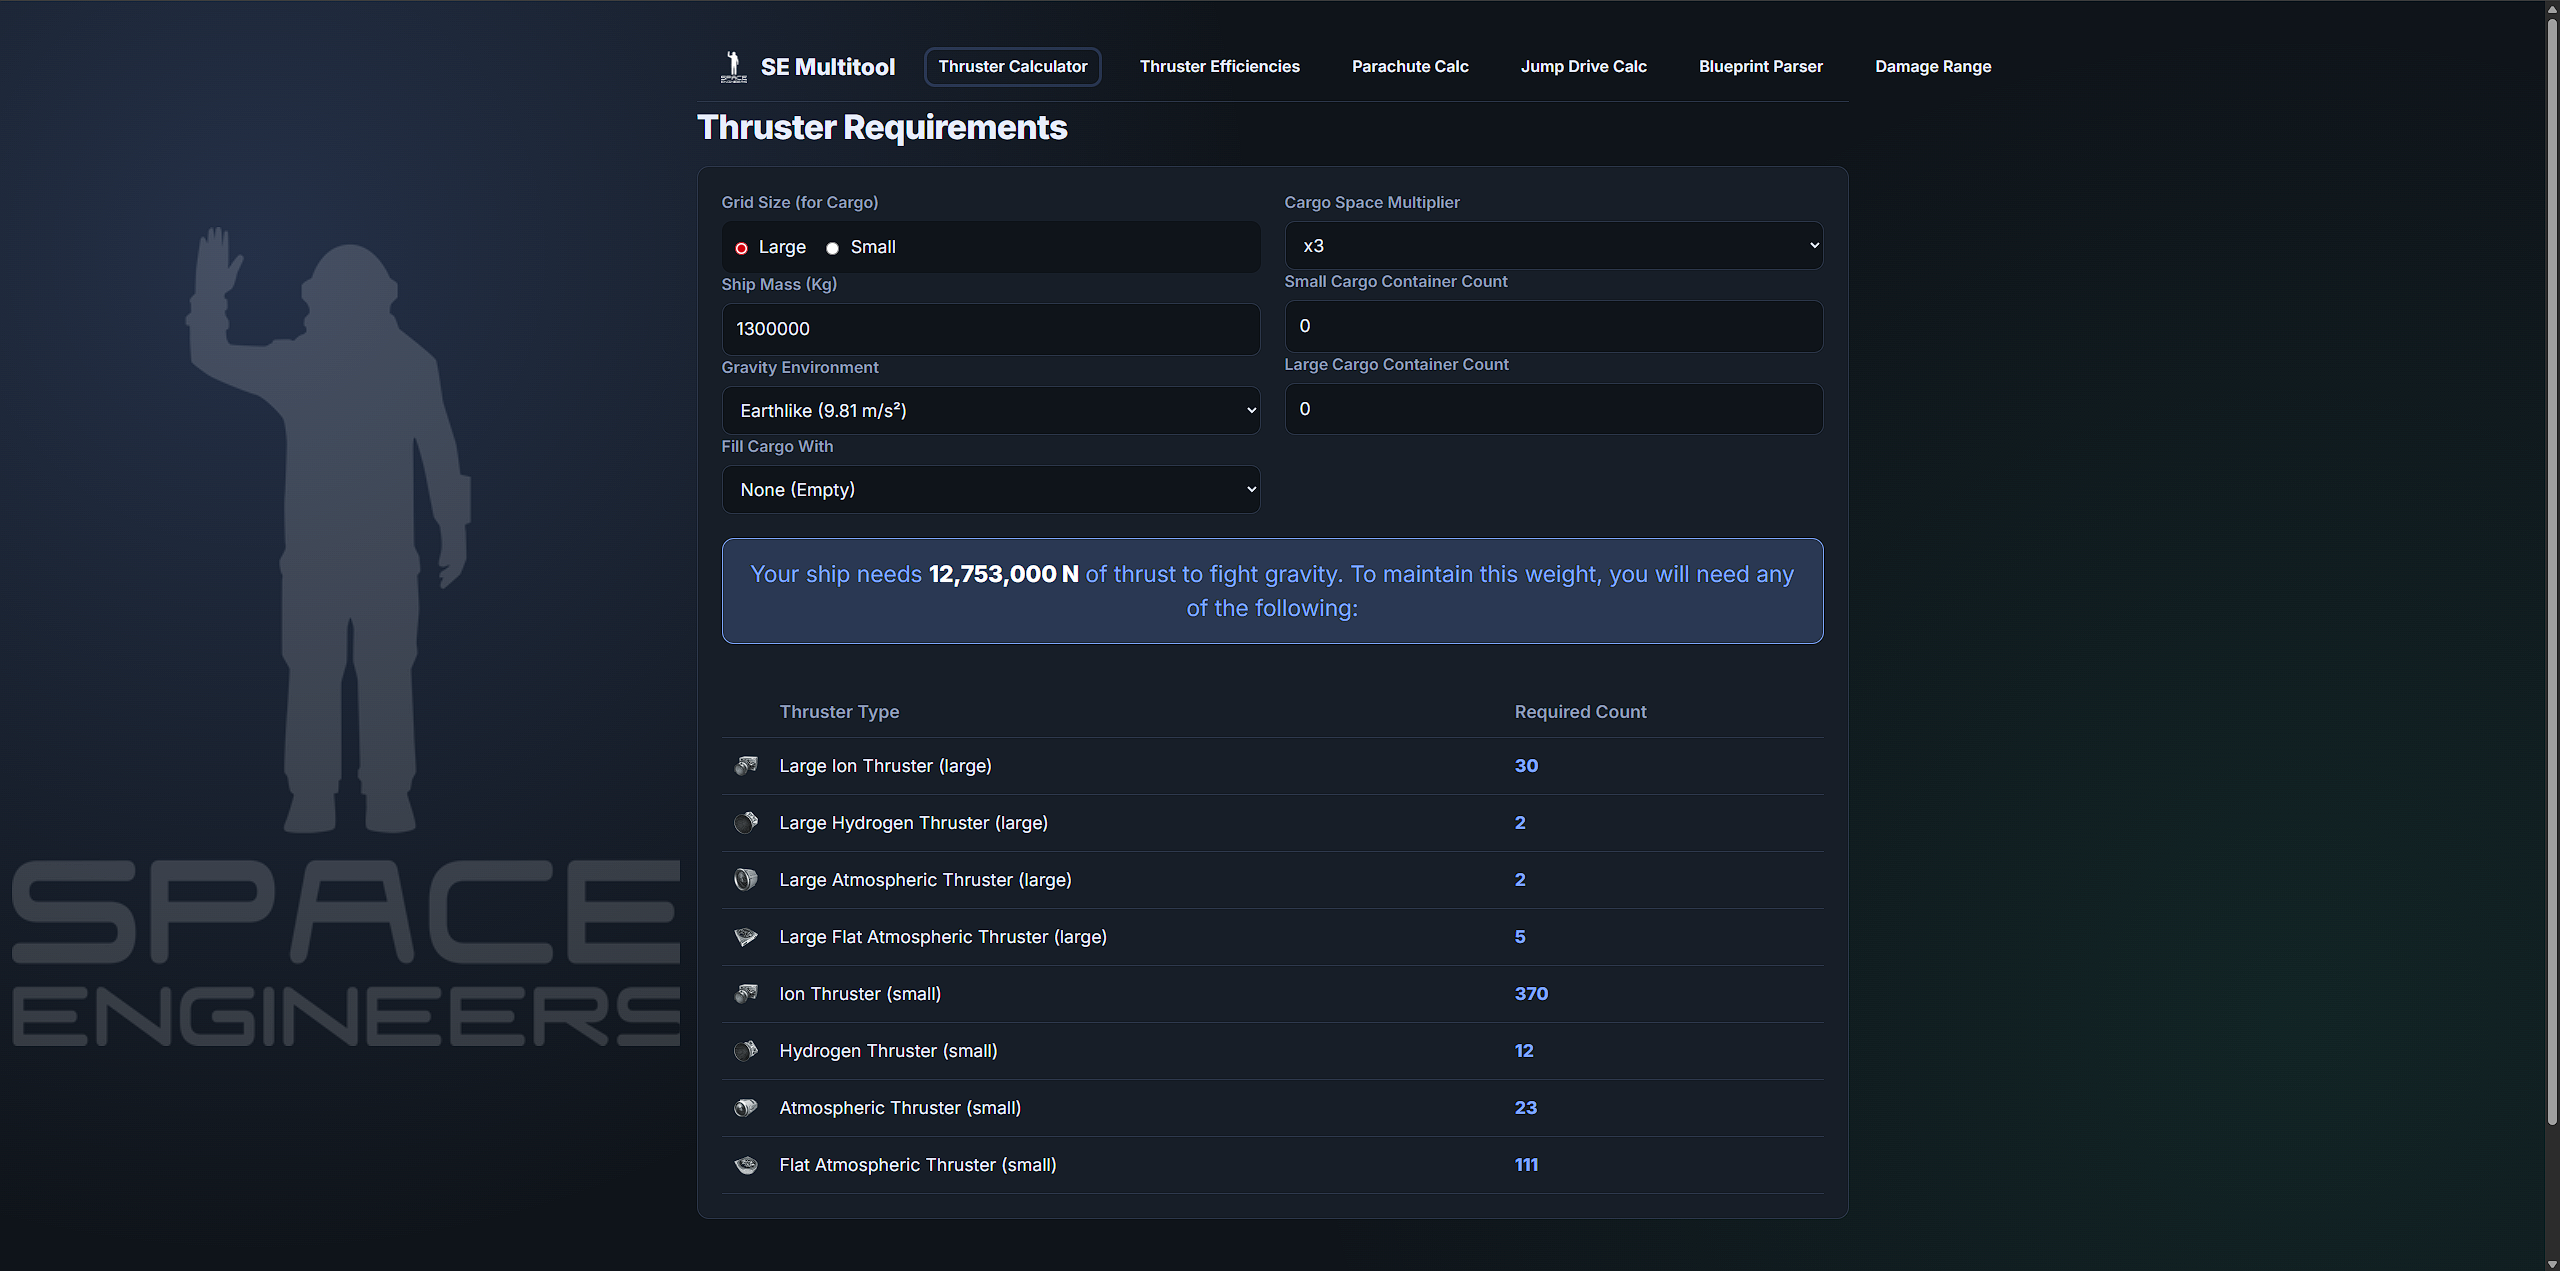
Task: Open the Jump Drive Calc page
Action: point(1583,66)
